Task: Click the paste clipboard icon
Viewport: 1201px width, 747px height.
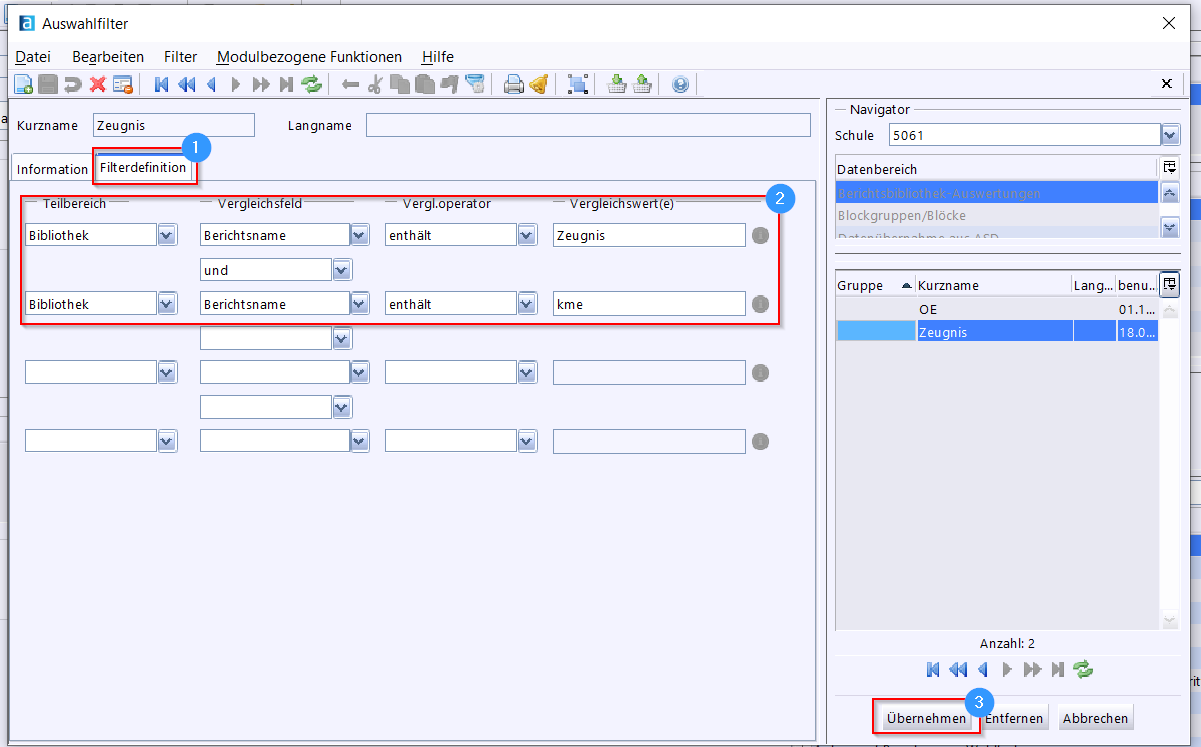Action: [425, 85]
